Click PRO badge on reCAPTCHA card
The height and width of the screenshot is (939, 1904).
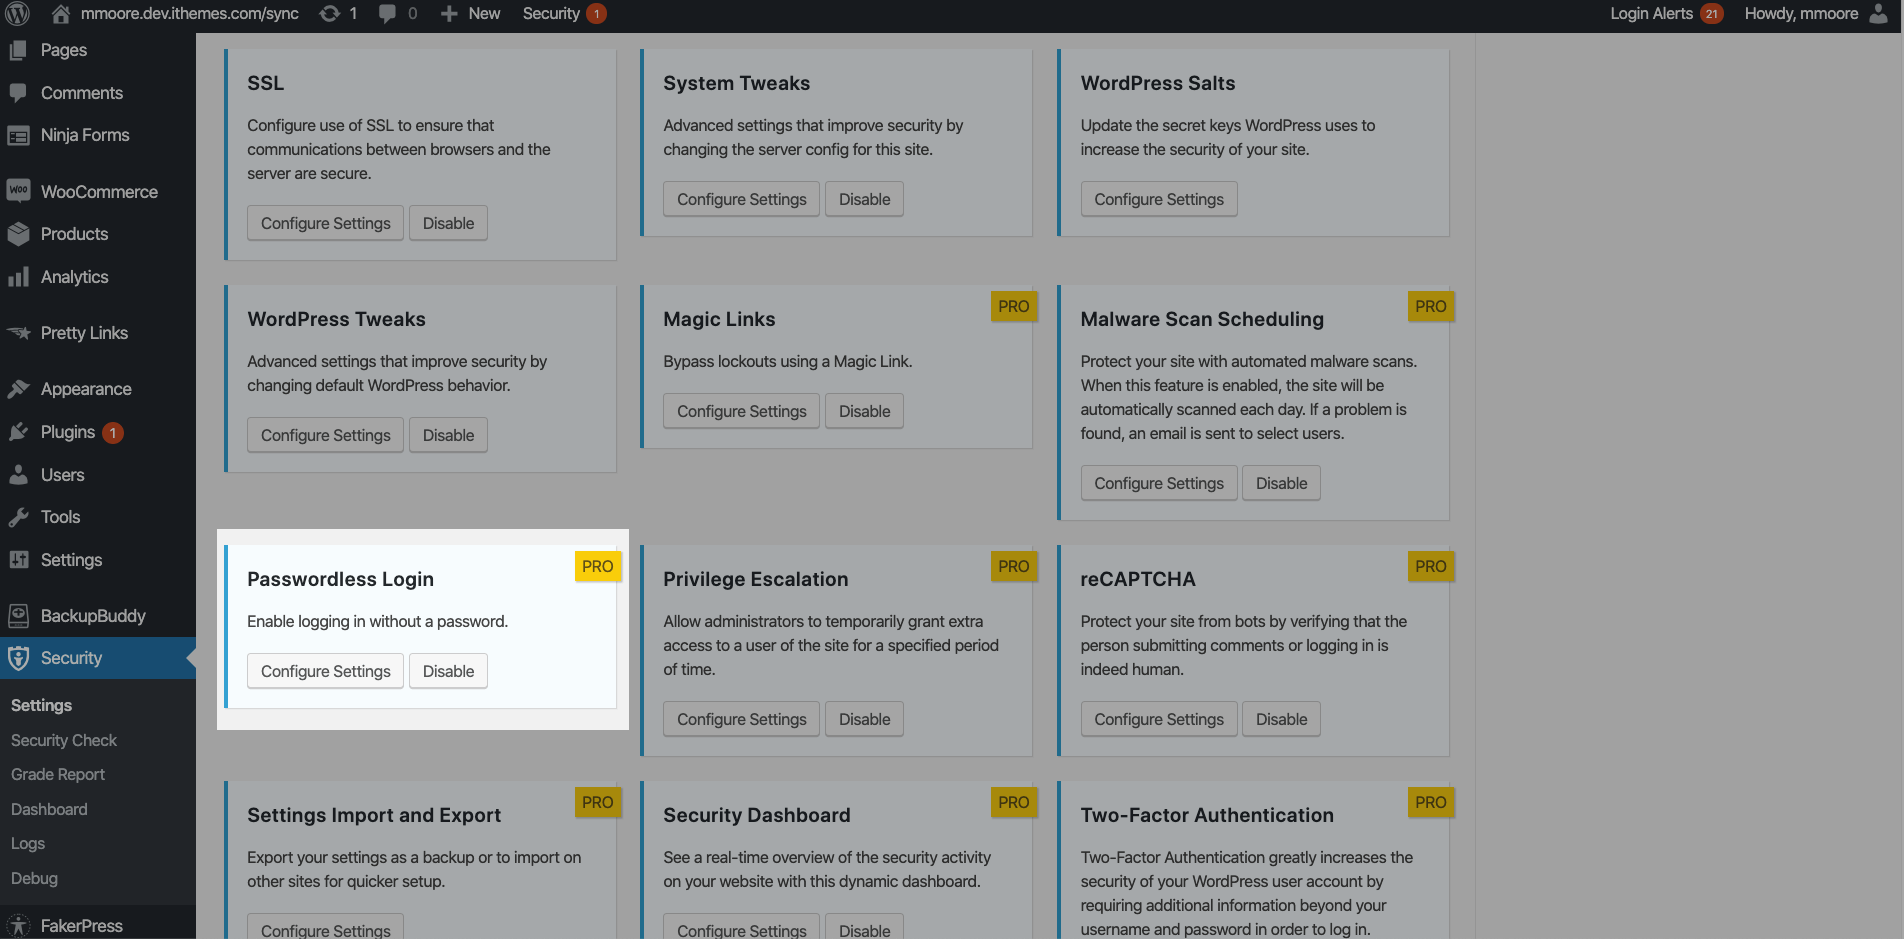(x=1430, y=567)
